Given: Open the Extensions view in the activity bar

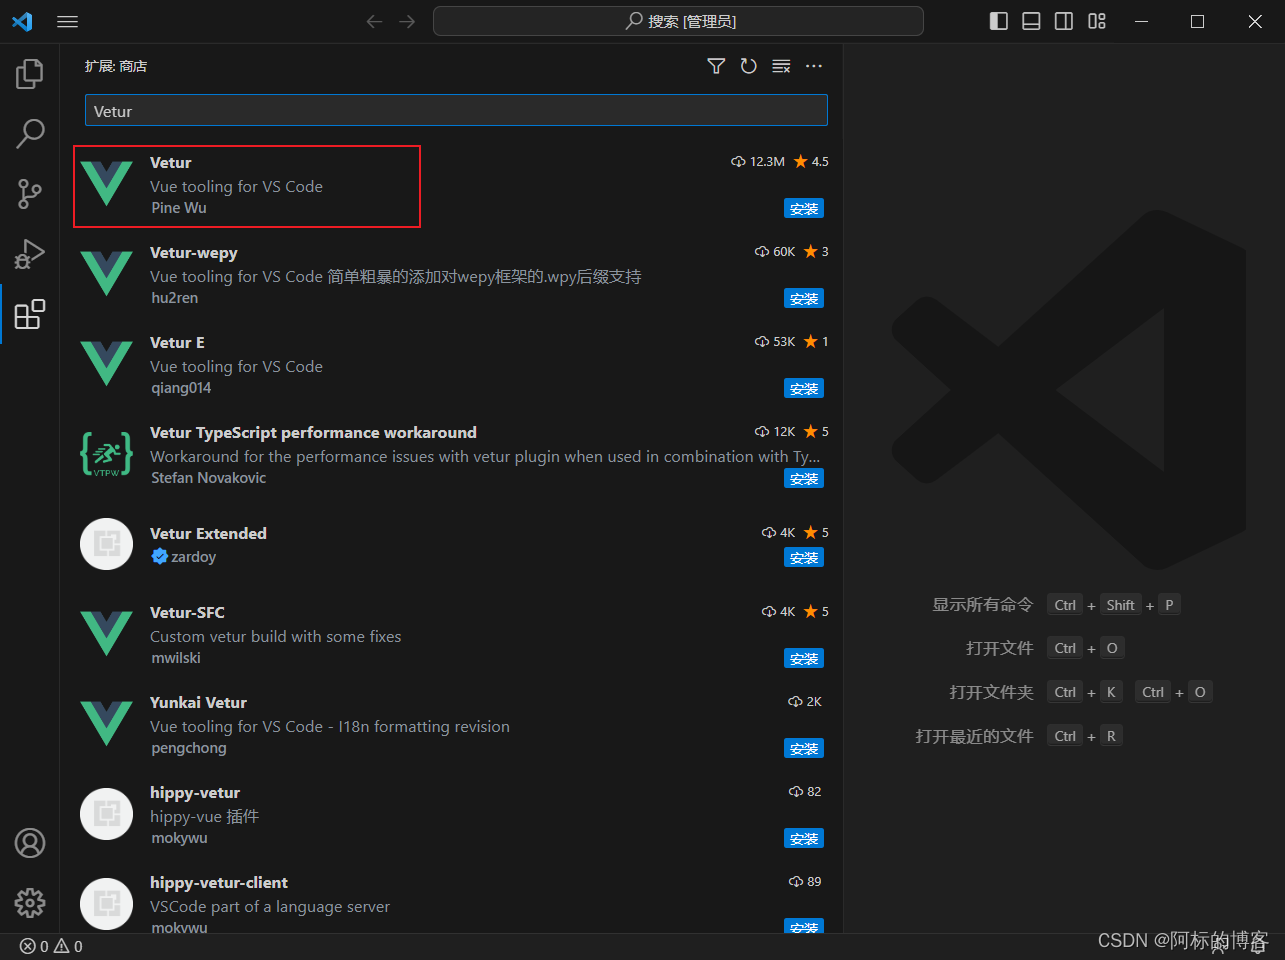Looking at the screenshot, I should [x=29, y=314].
